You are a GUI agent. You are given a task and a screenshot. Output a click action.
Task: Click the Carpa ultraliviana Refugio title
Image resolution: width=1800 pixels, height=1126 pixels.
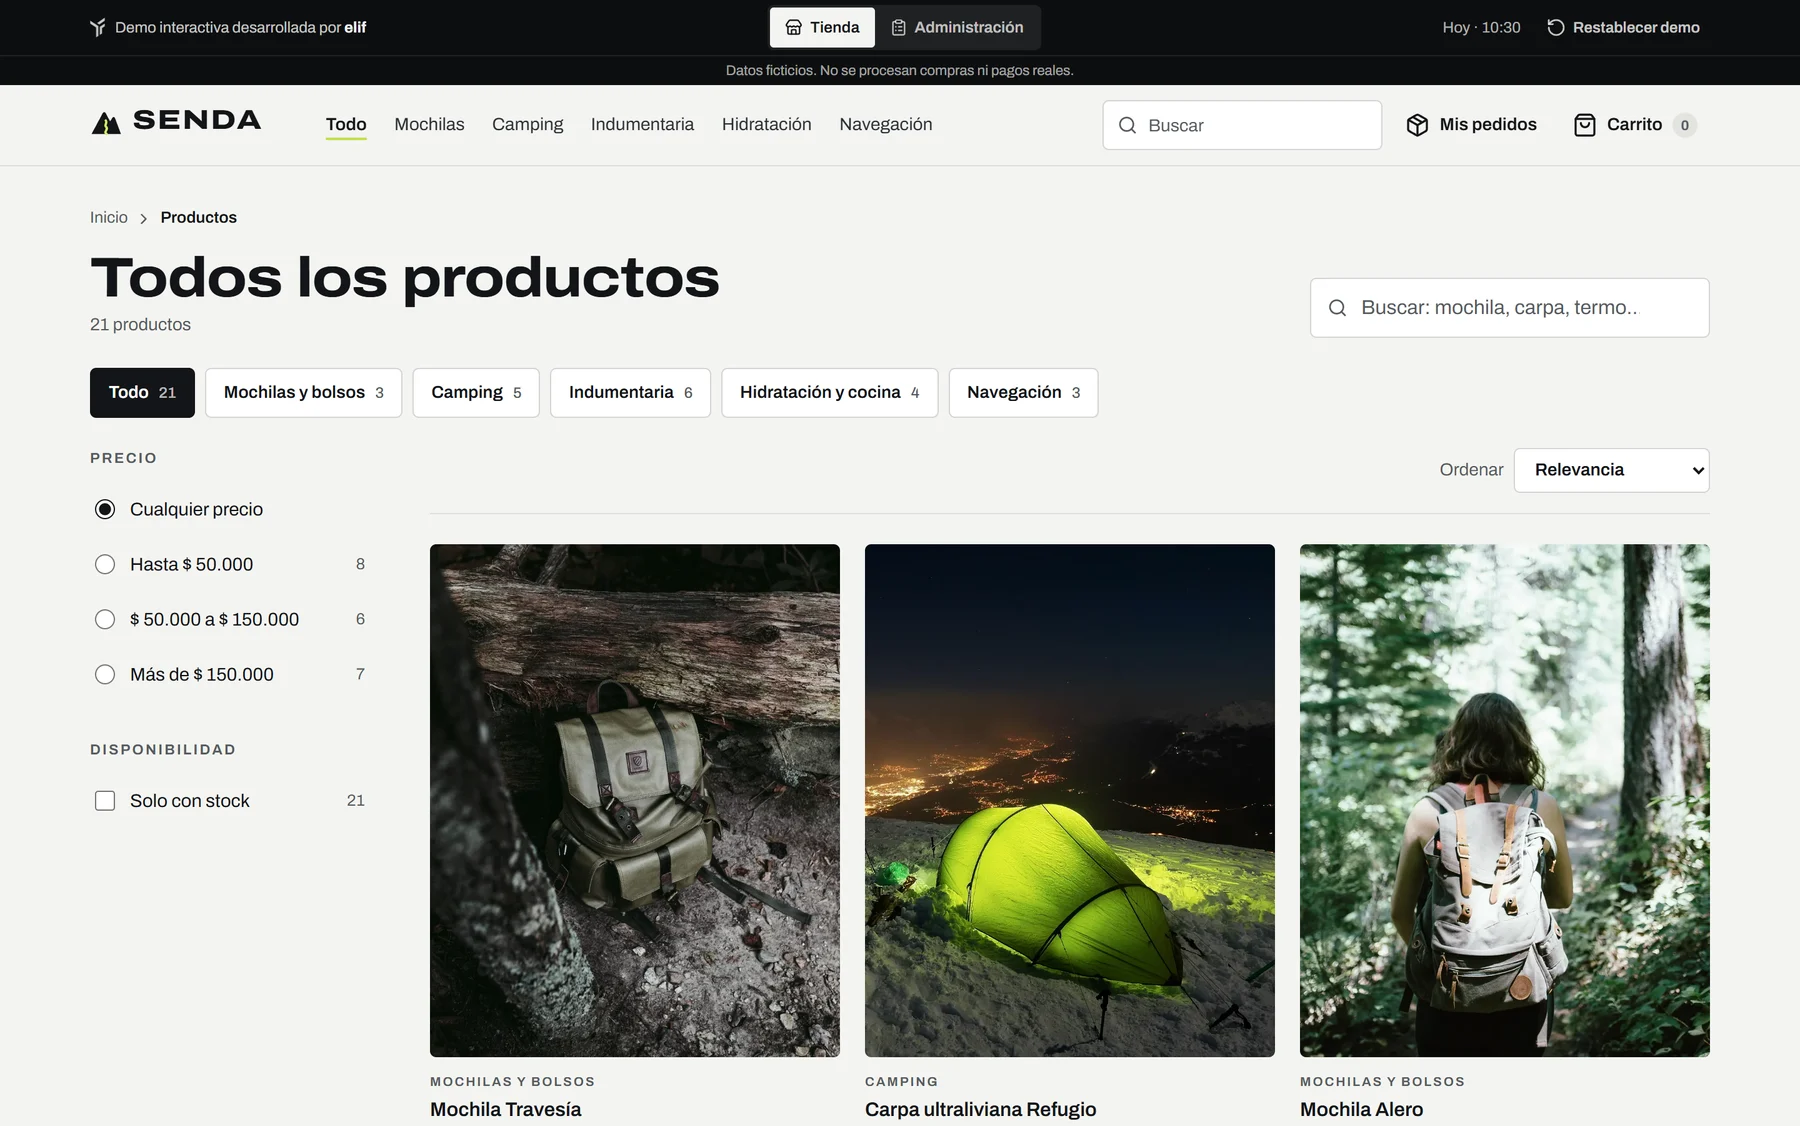coord(980,1109)
